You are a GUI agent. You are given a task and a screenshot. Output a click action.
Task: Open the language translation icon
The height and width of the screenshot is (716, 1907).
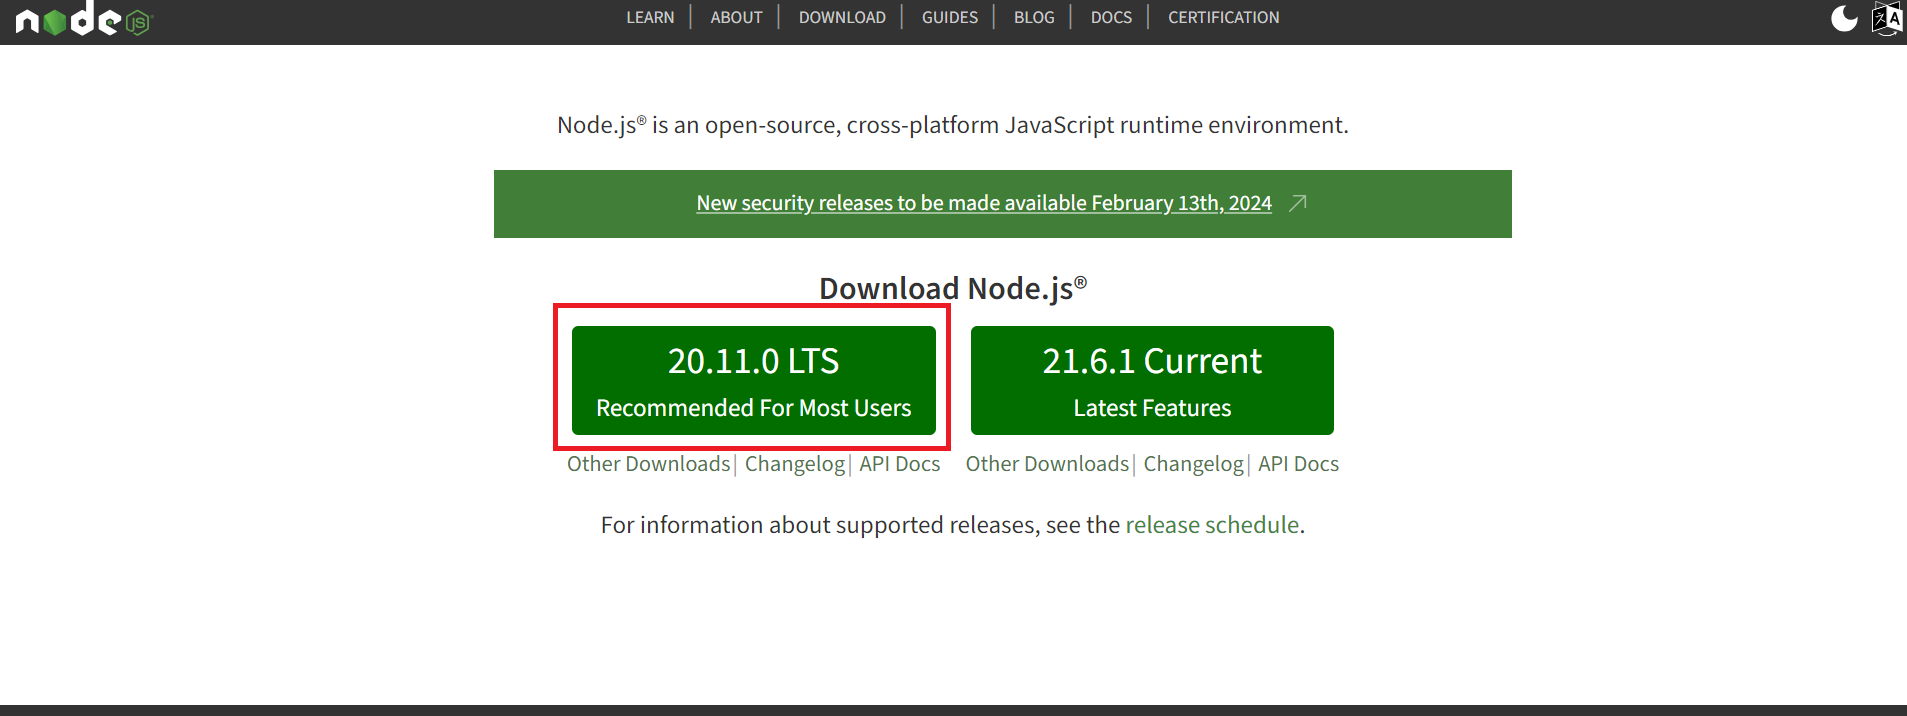pyautogui.click(x=1887, y=18)
